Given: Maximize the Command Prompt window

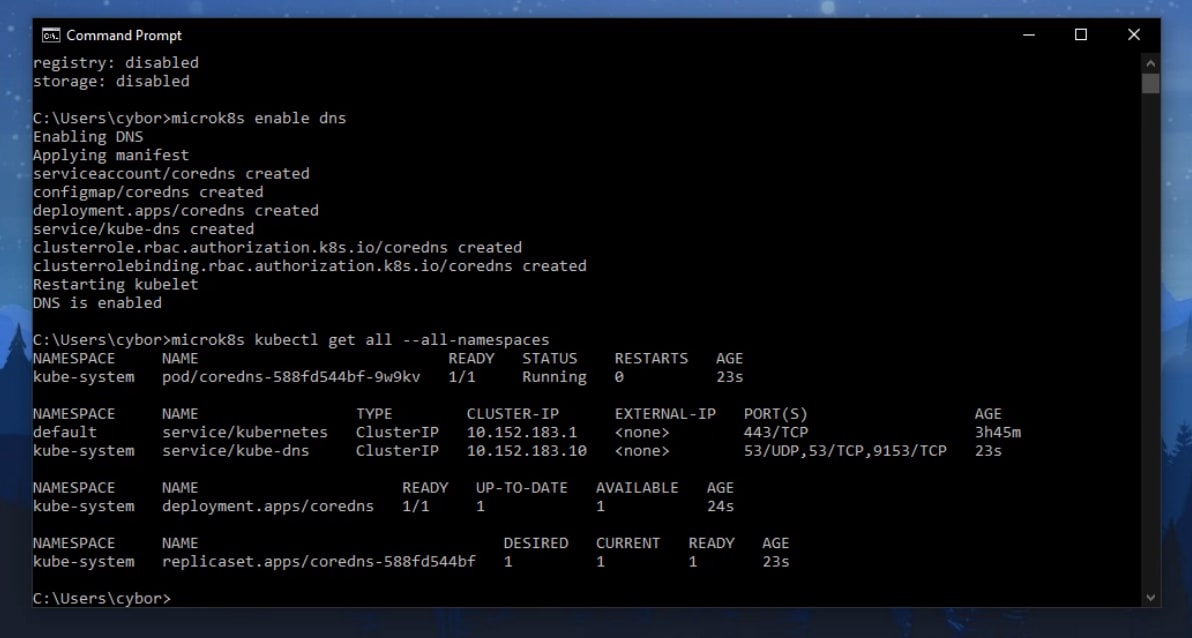Looking at the screenshot, I should (1080, 35).
